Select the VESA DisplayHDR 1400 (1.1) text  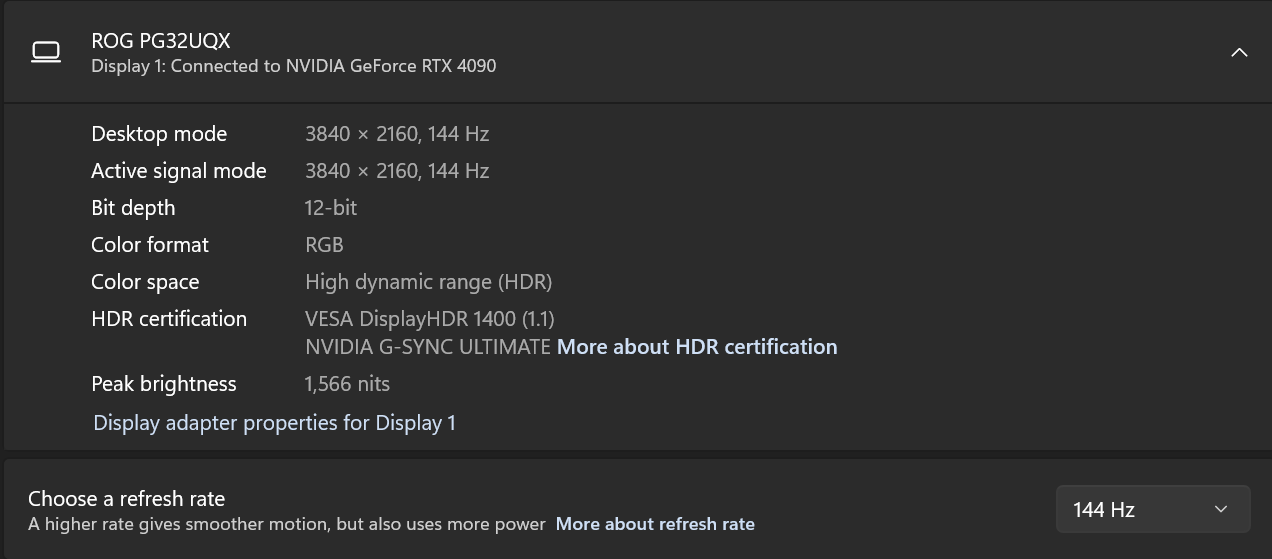click(429, 319)
